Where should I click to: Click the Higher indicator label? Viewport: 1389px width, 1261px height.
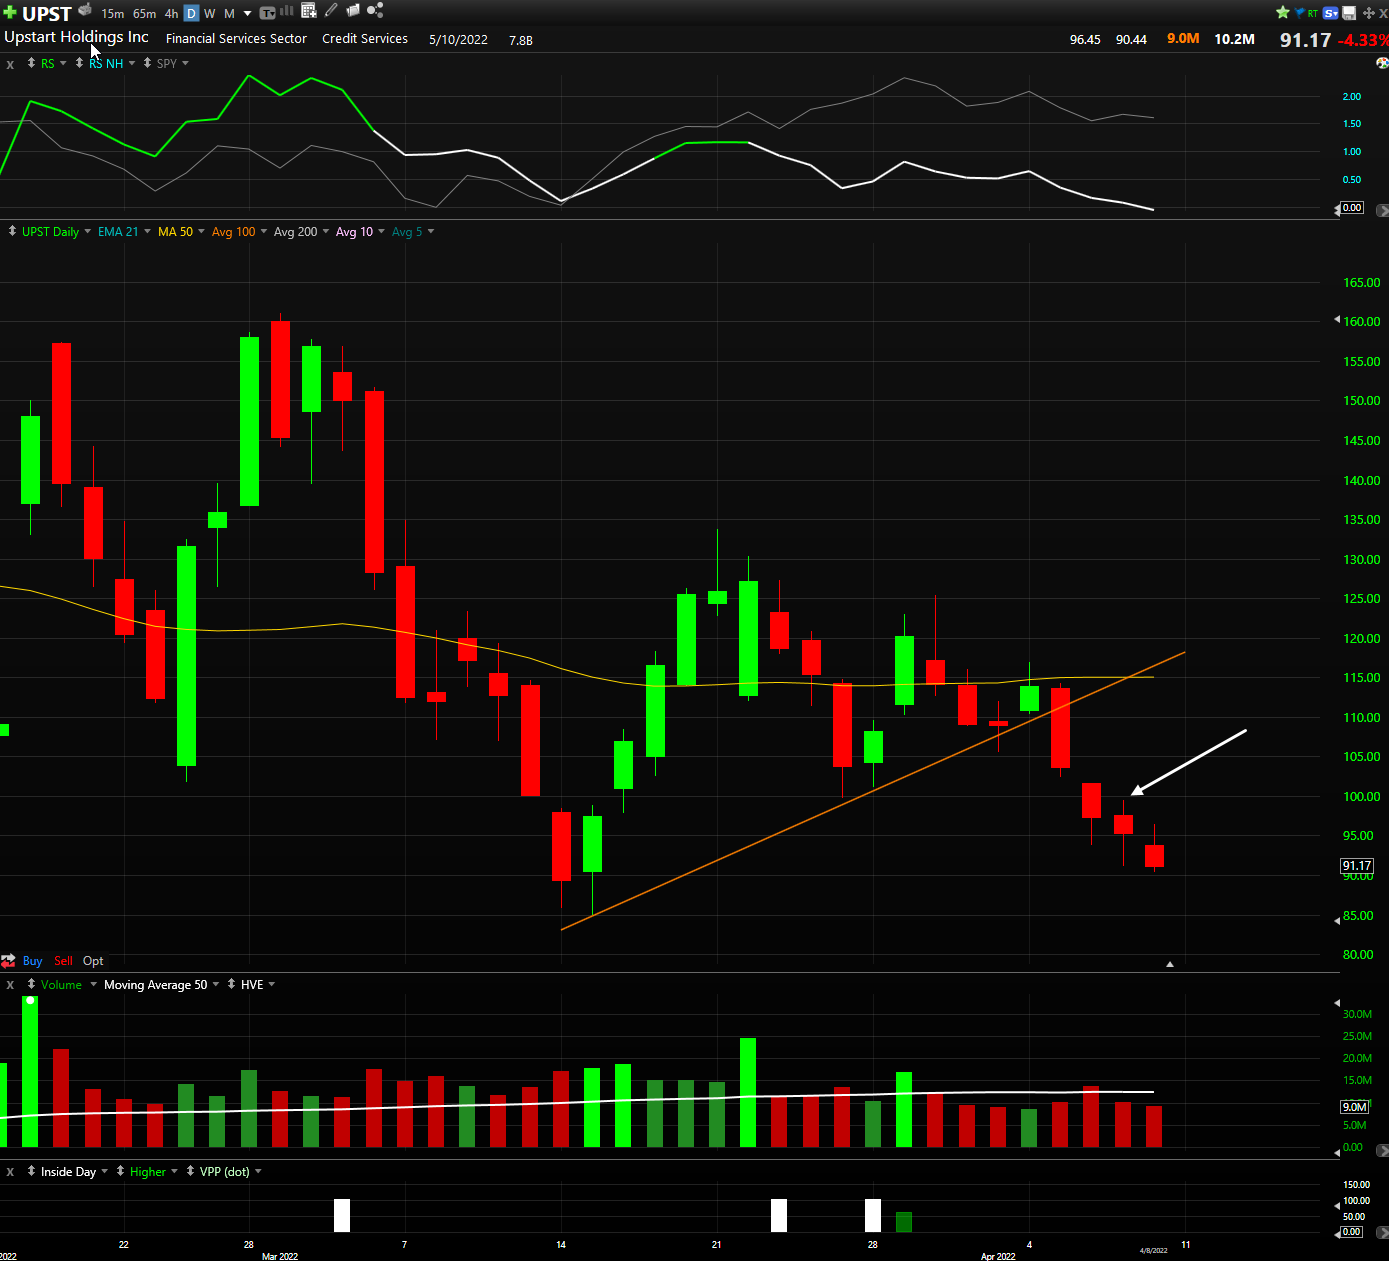coord(148,1171)
